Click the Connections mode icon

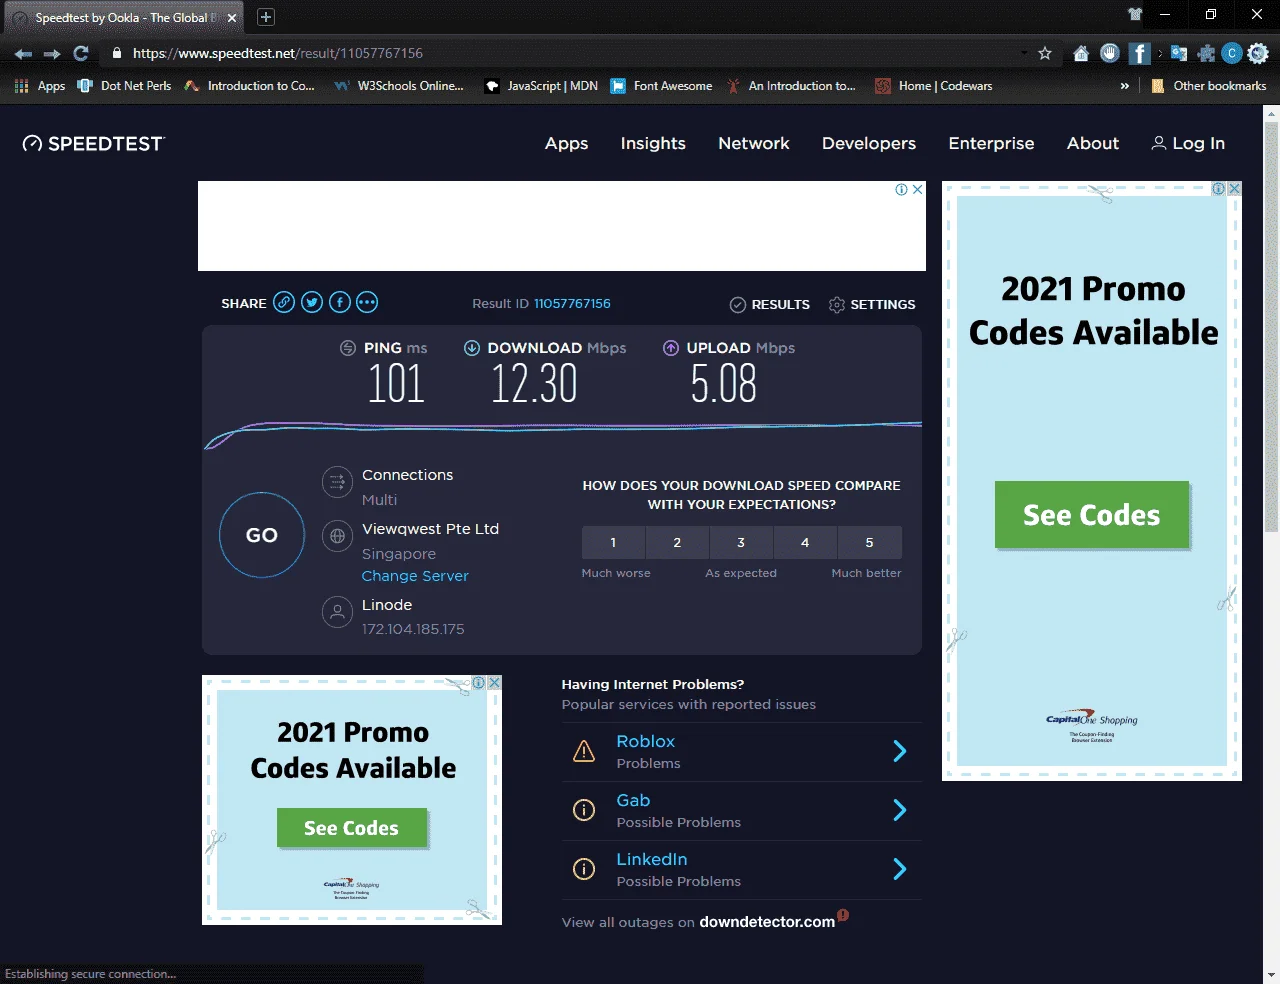(x=338, y=482)
